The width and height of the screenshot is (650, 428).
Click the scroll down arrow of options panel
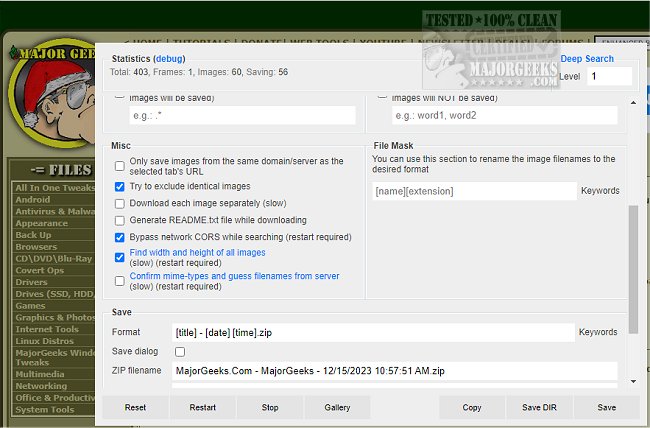[633, 382]
